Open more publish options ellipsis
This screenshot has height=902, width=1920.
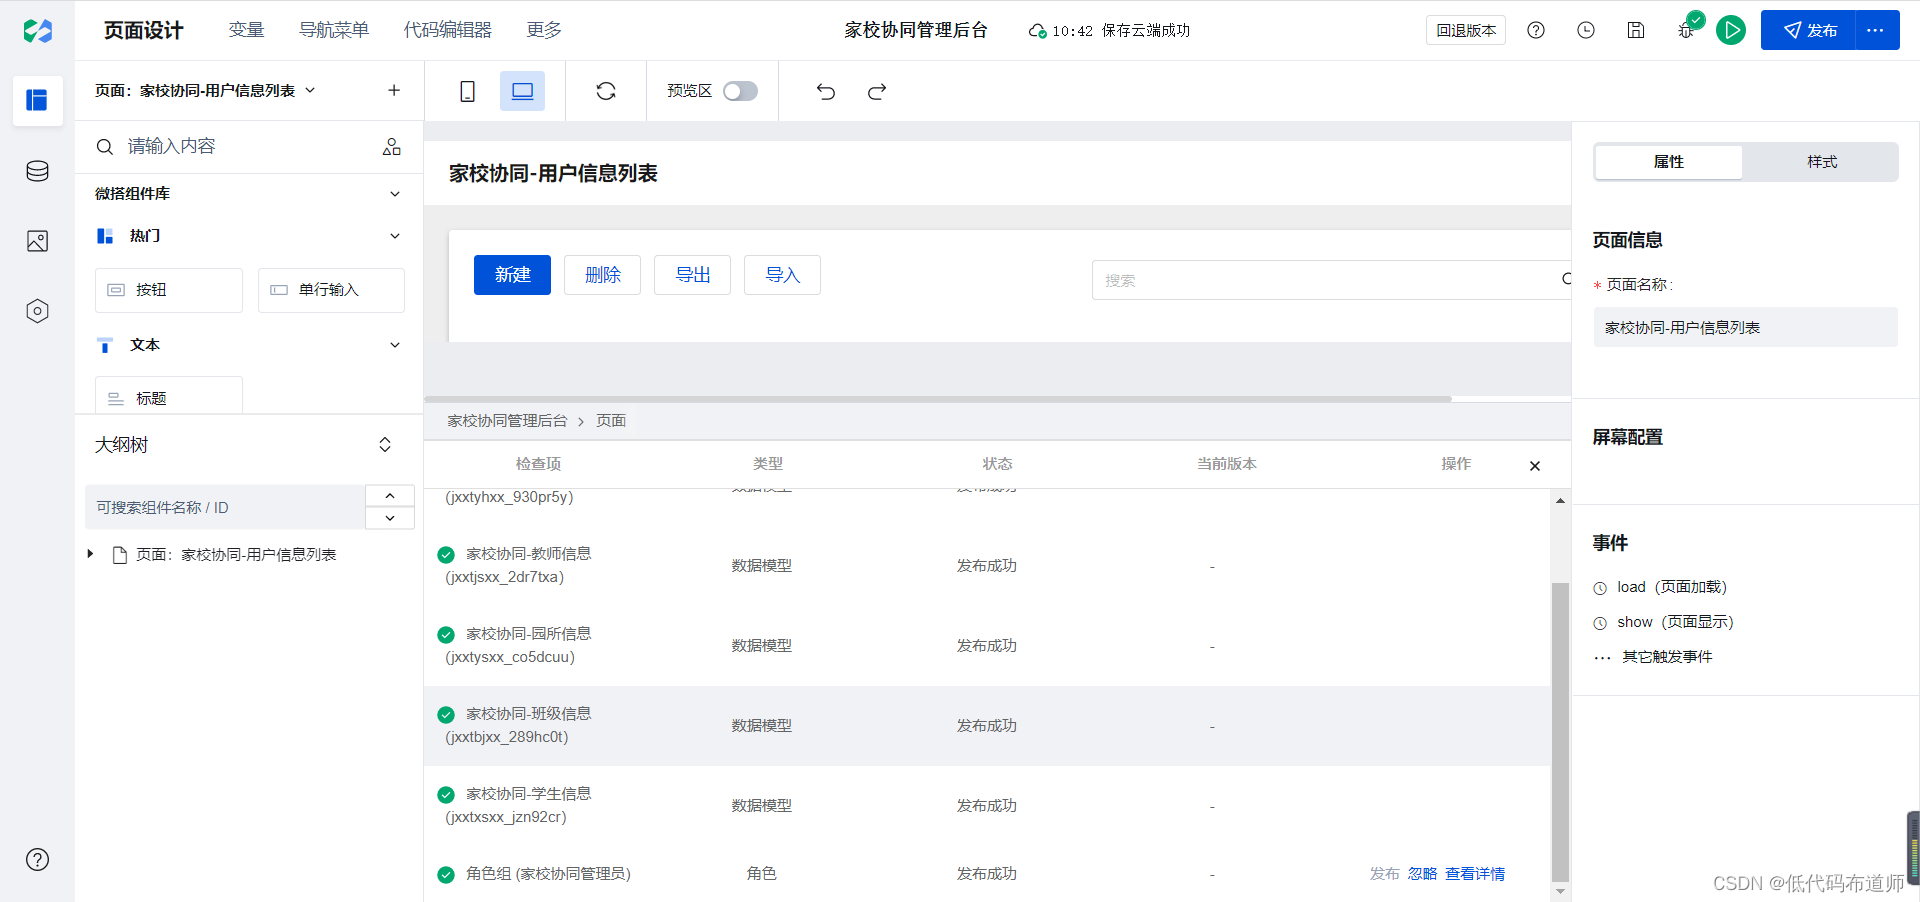click(1876, 30)
